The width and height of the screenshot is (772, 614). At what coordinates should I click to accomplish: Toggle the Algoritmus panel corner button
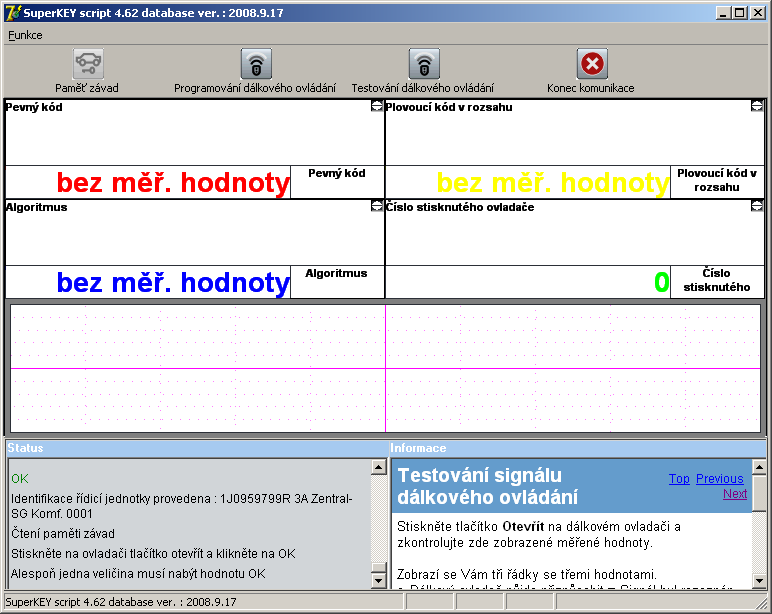pyautogui.click(x=377, y=206)
